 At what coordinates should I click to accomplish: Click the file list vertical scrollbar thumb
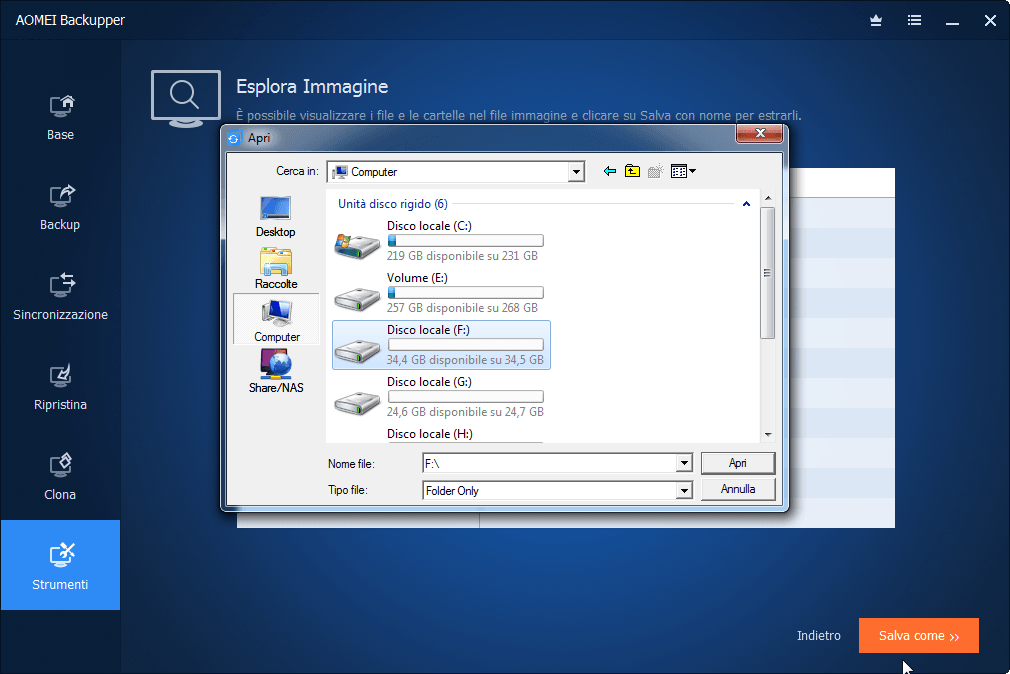[x=767, y=273]
